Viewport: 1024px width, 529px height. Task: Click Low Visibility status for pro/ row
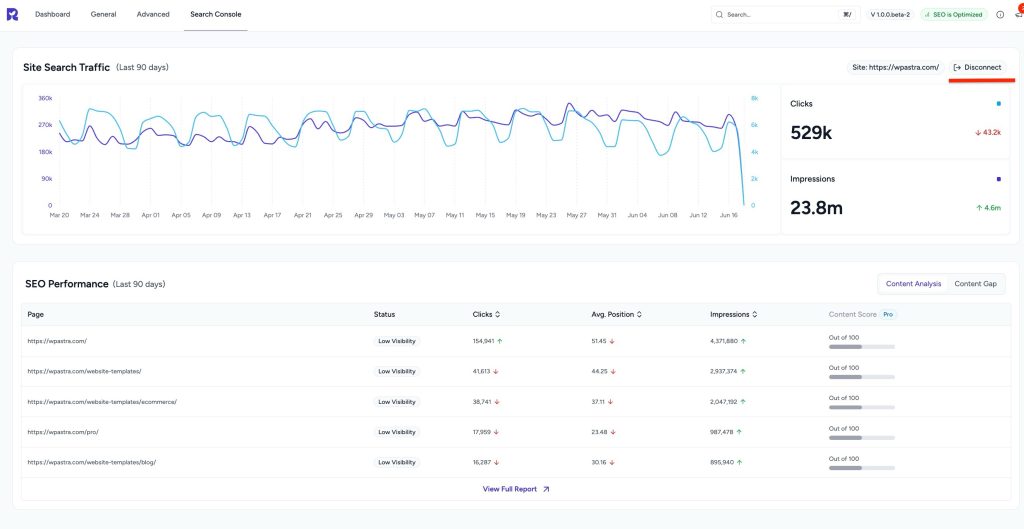click(x=397, y=432)
